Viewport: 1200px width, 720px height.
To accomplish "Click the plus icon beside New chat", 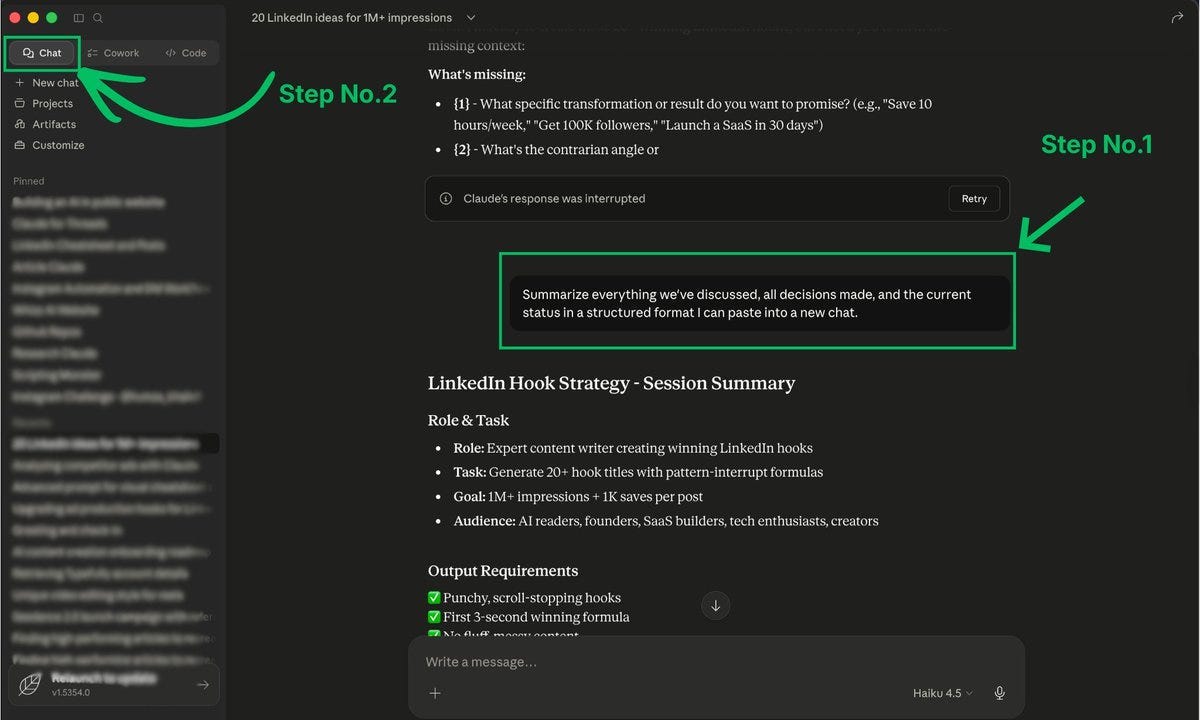I will pyautogui.click(x=20, y=83).
